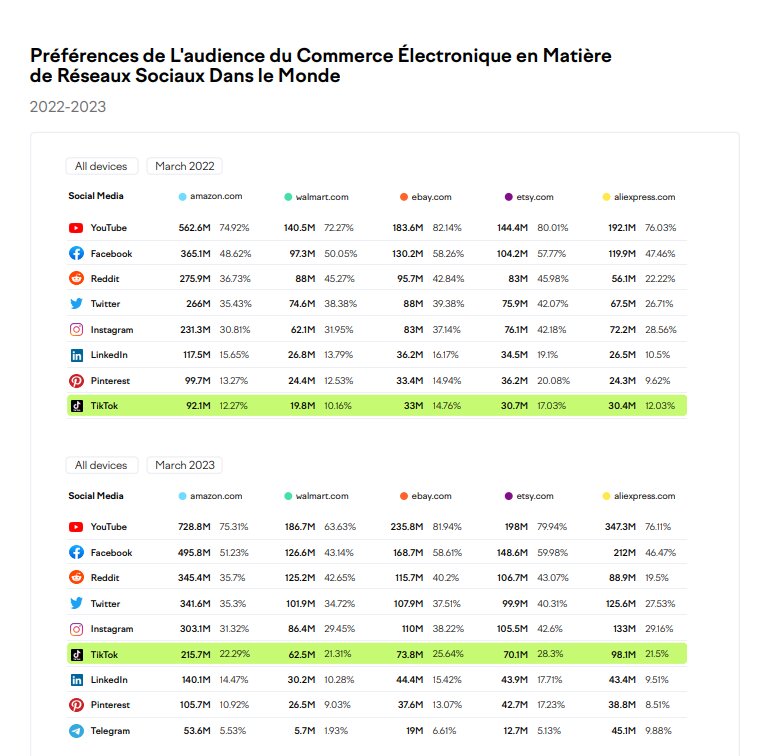Select the highlighted TikTok row in March 2022
Viewport: 757px width, 756px height.
tap(377, 406)
